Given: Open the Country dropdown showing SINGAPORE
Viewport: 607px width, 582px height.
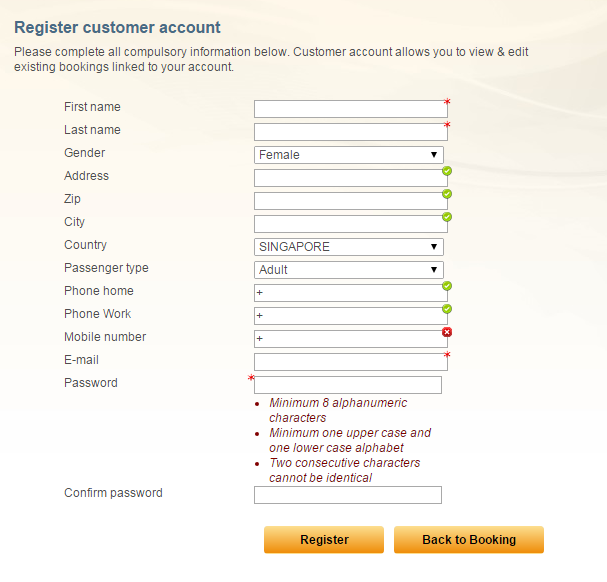Looking at the screenshot, I should (349, 247).
